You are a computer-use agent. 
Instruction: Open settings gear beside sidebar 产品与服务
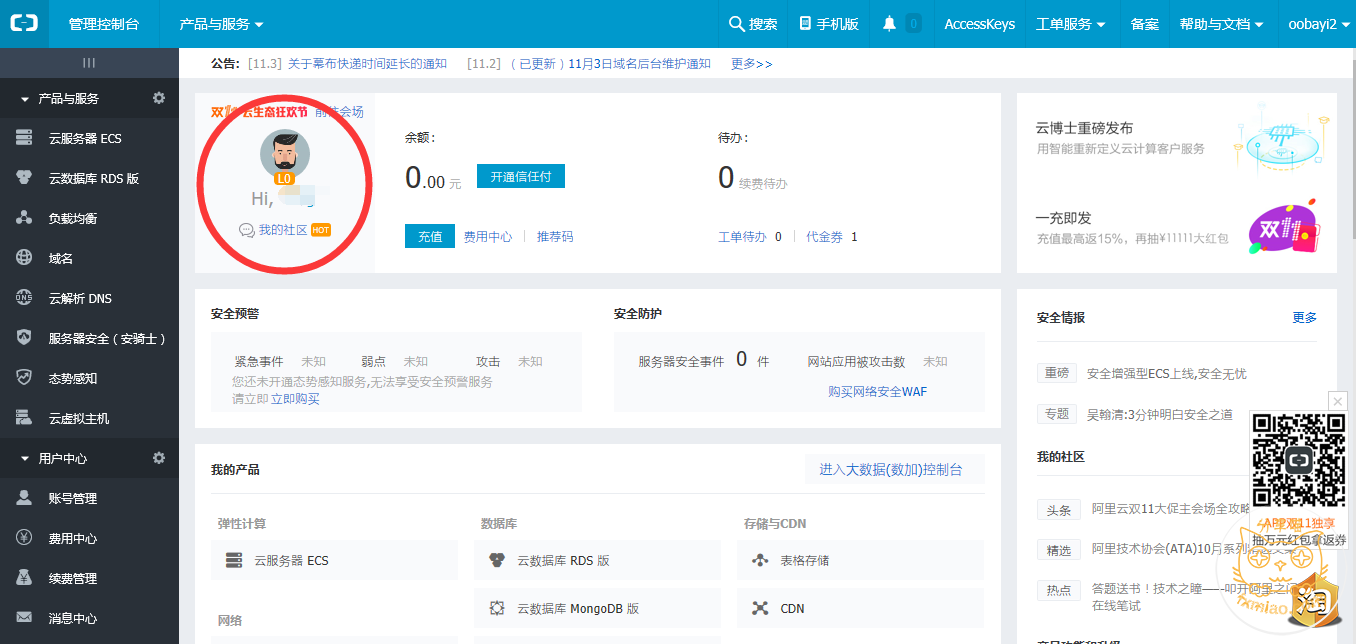(158, 98)
